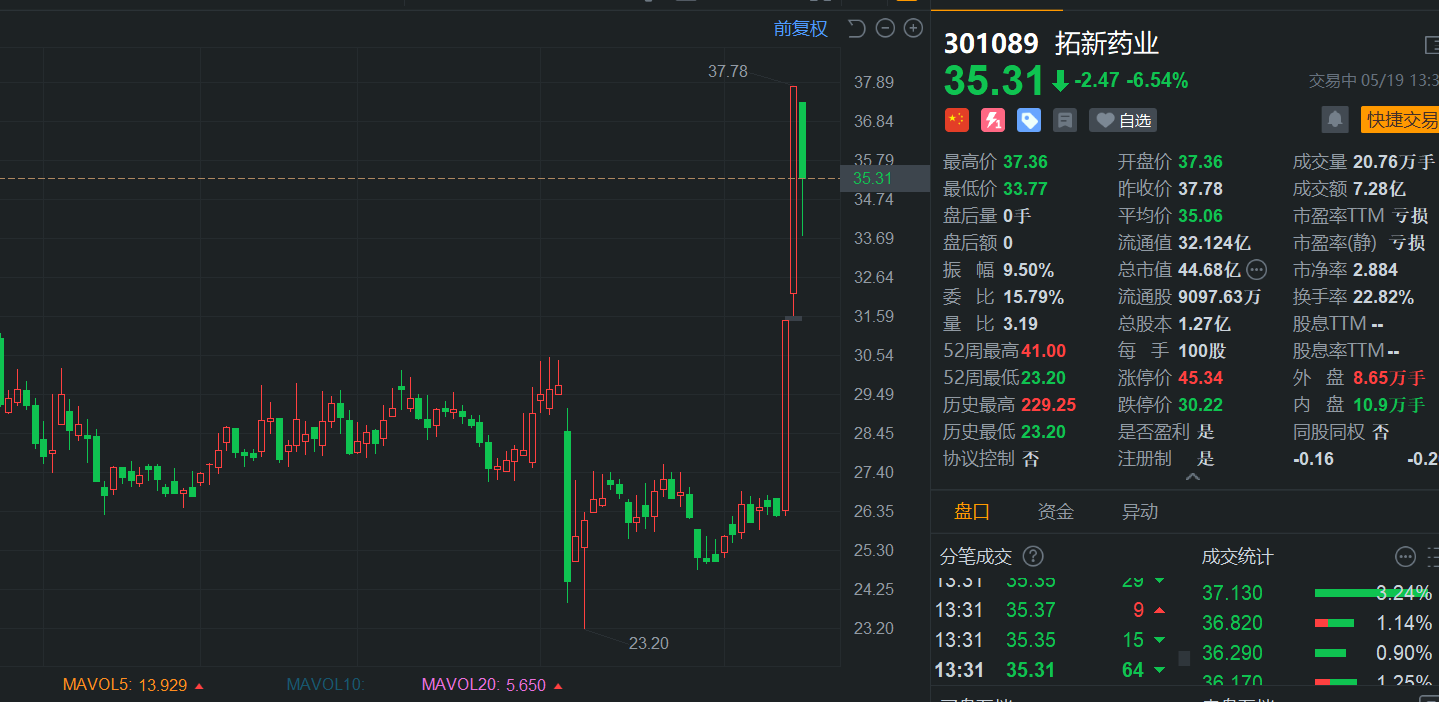Image resolution: width=1439 pixels, height=702 pixels.
Task: Open the blue tag label icon
Action: pos(1028,119)
